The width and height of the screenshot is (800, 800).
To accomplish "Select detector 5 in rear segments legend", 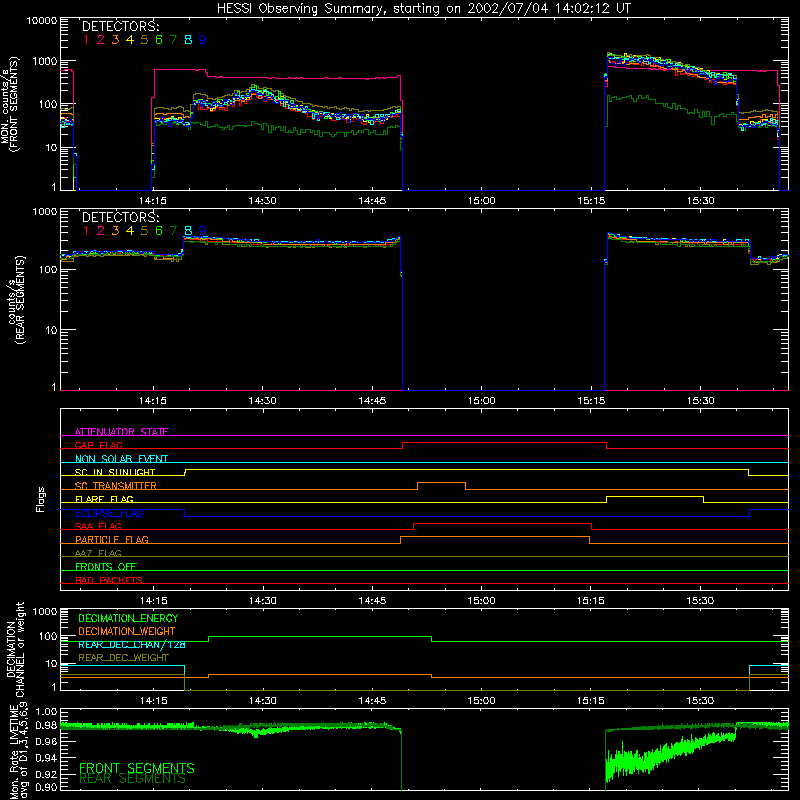I will [144, 231].
